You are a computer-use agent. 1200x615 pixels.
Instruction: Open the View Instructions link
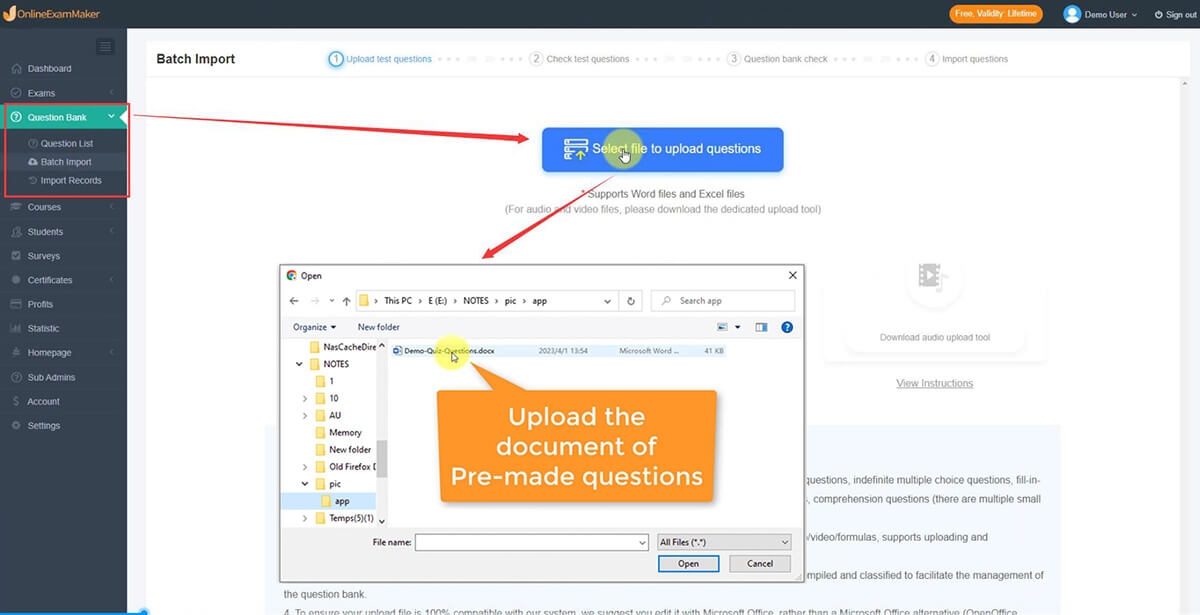(x=935, y=383)
